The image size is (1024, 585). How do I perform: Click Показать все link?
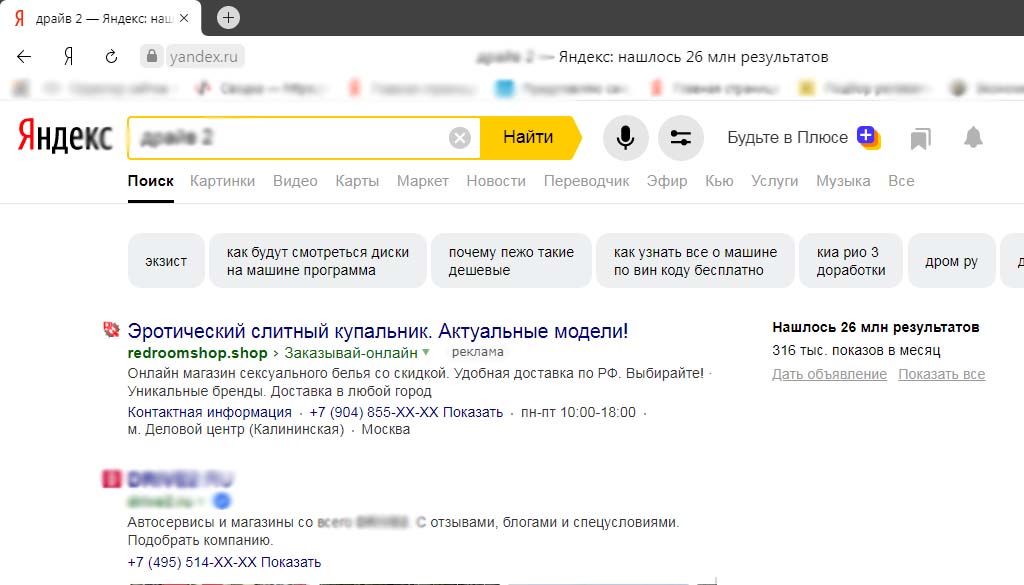click(x=942, y=374)
